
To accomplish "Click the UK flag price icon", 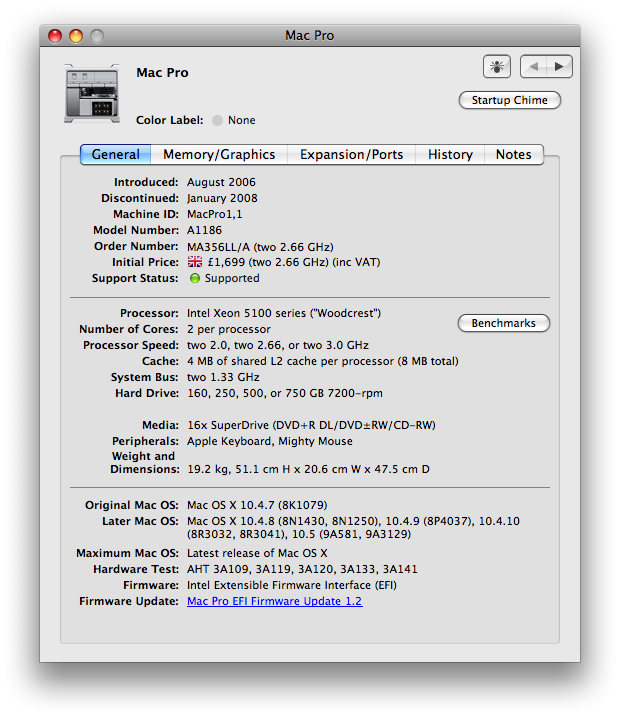I will point(195,262).
